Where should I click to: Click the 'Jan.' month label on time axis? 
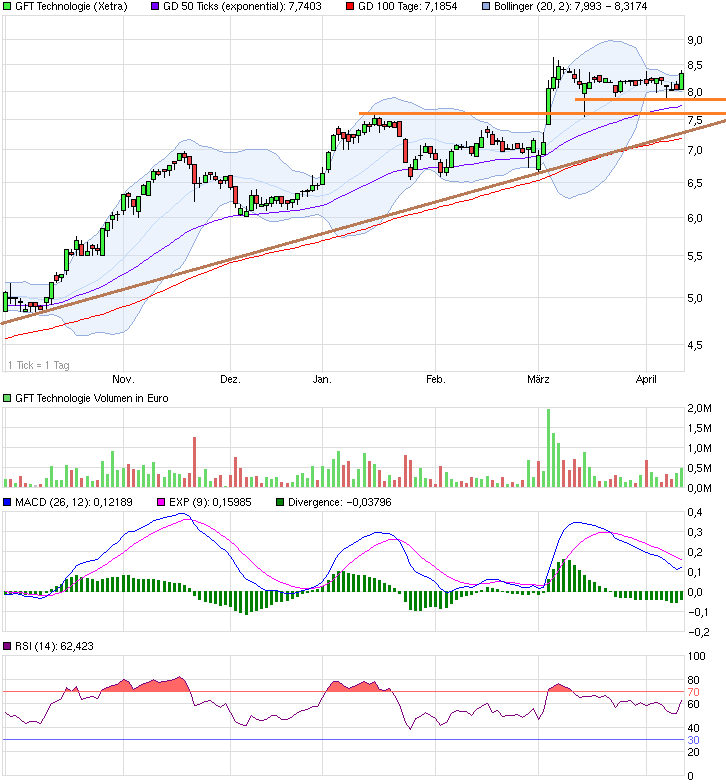click(322, 380)
